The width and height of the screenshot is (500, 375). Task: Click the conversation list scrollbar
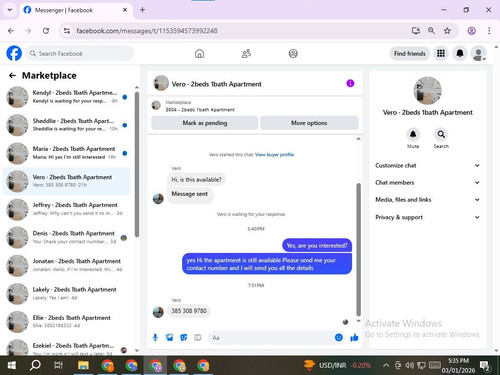[137, 164]
